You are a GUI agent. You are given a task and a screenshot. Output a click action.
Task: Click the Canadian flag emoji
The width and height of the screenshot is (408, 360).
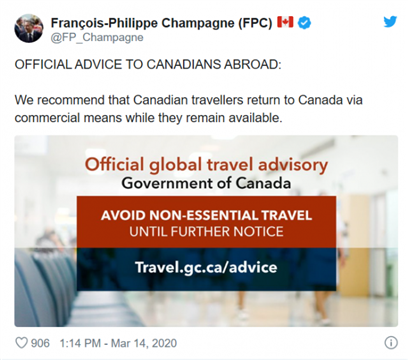[x=285, y=22]
